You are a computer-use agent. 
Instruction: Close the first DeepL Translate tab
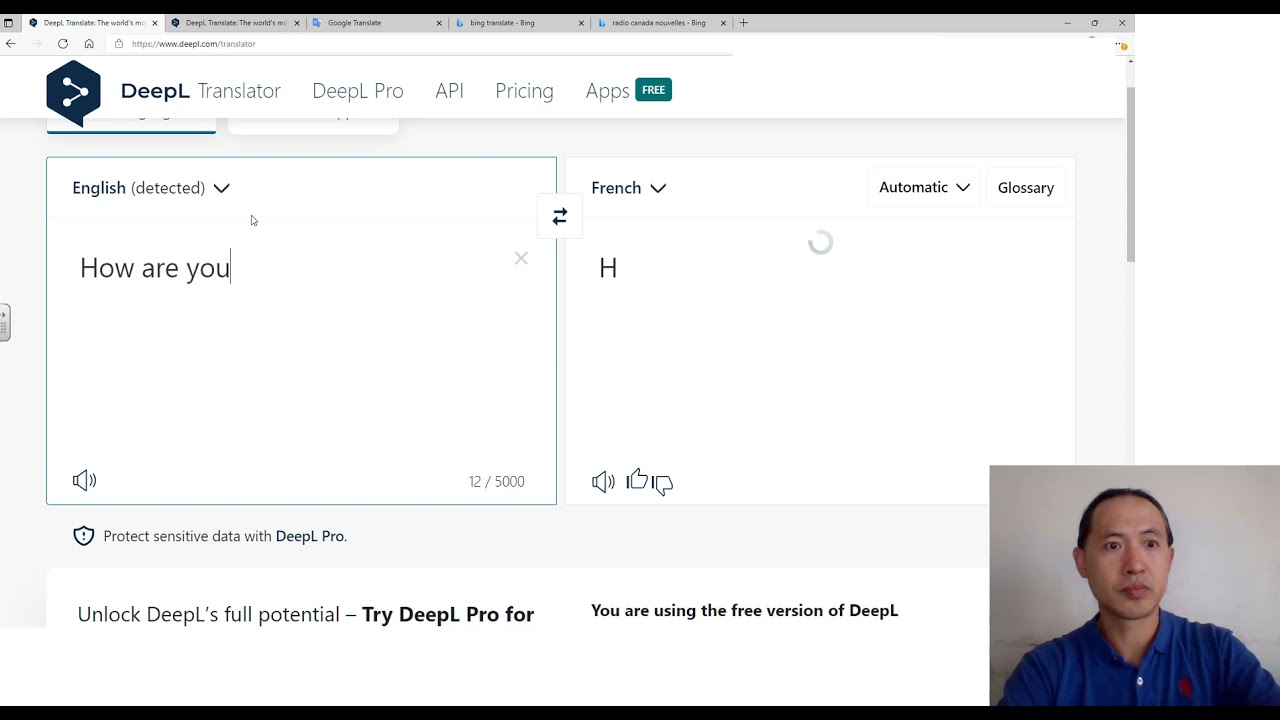coord(155,23)
